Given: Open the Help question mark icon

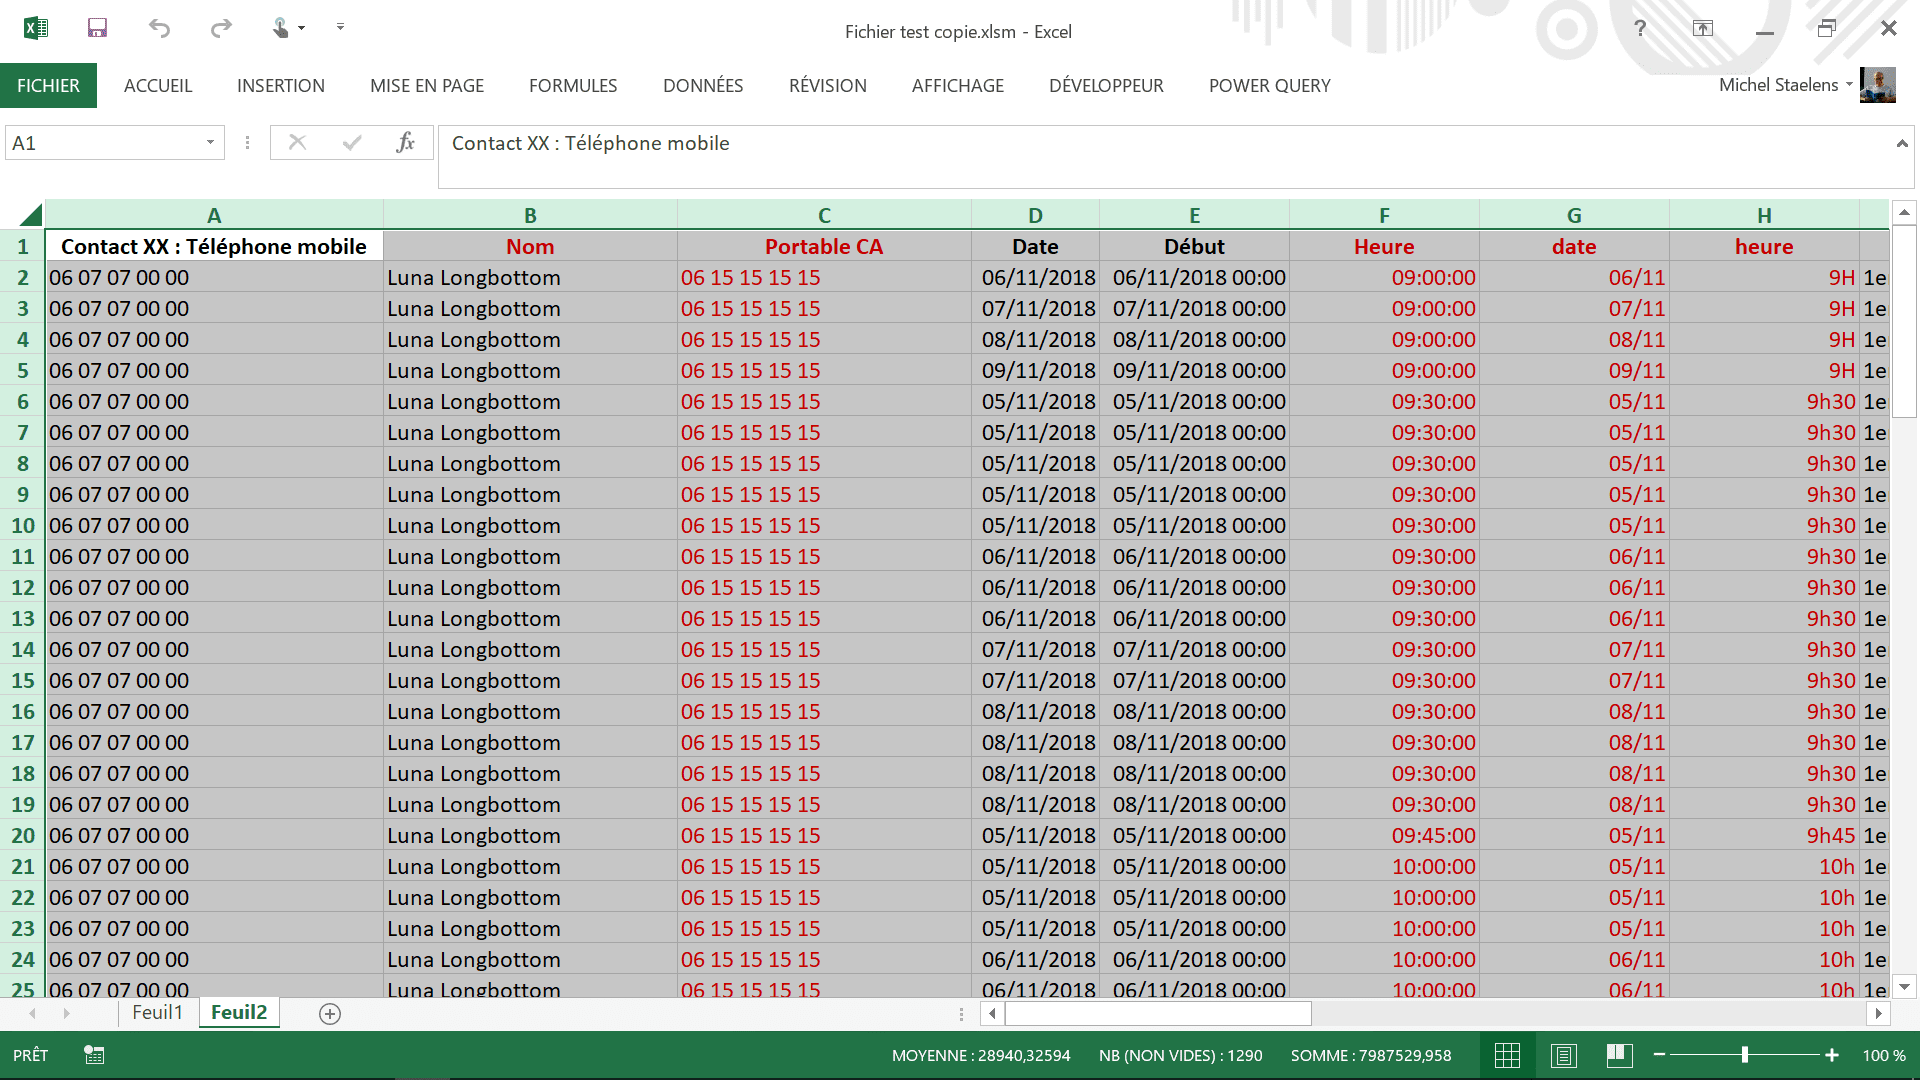Looking at the screenshot, I should (1640, 28).
